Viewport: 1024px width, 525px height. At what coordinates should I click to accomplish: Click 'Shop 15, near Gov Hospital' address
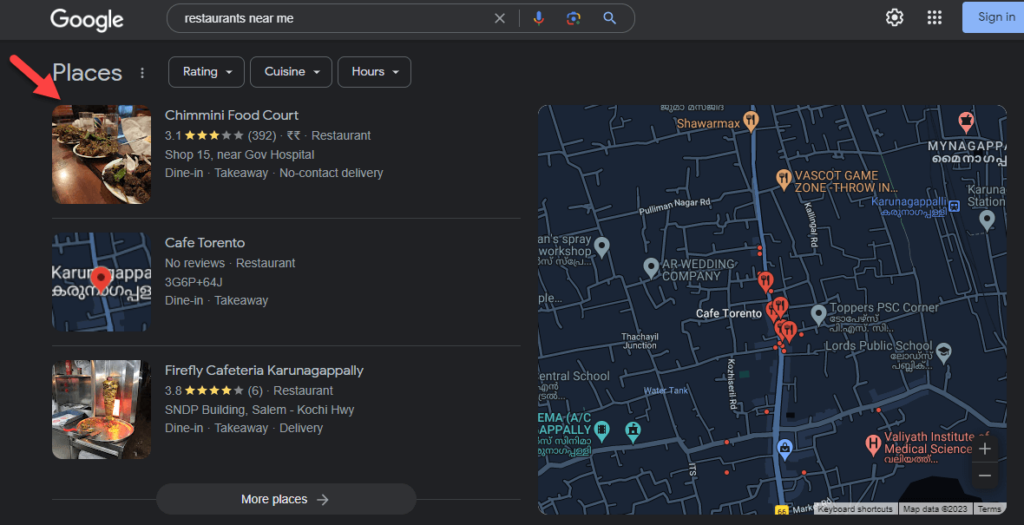pos(240,155)
